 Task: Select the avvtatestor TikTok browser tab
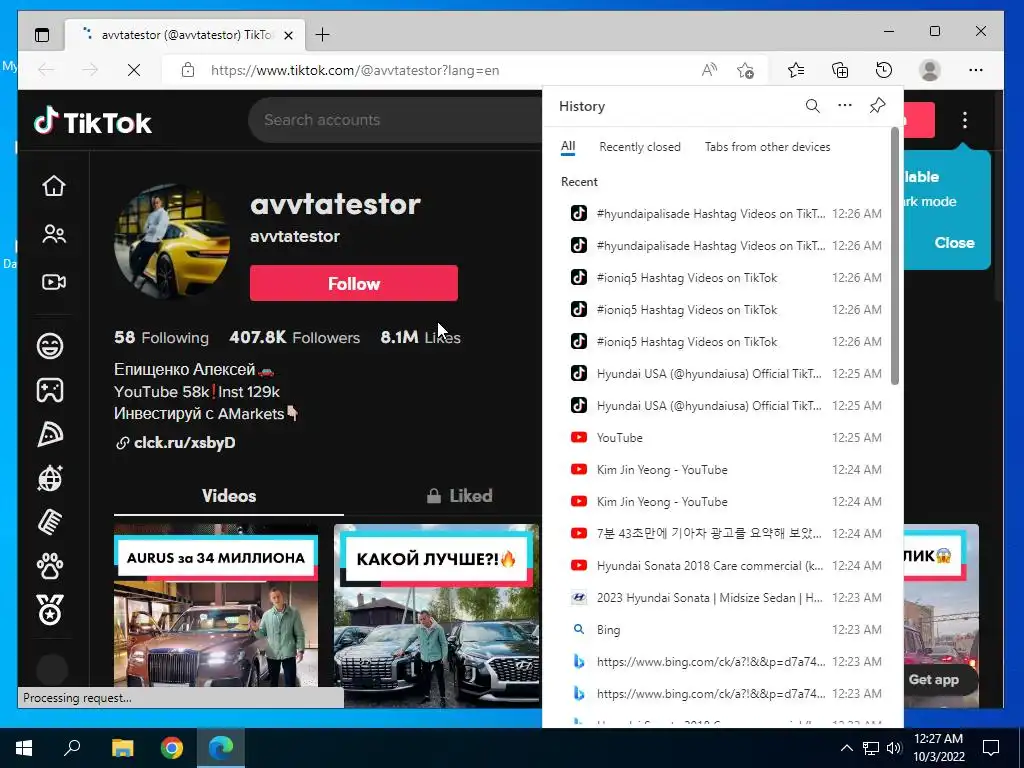pyautogui.click(x=185, y=35)
